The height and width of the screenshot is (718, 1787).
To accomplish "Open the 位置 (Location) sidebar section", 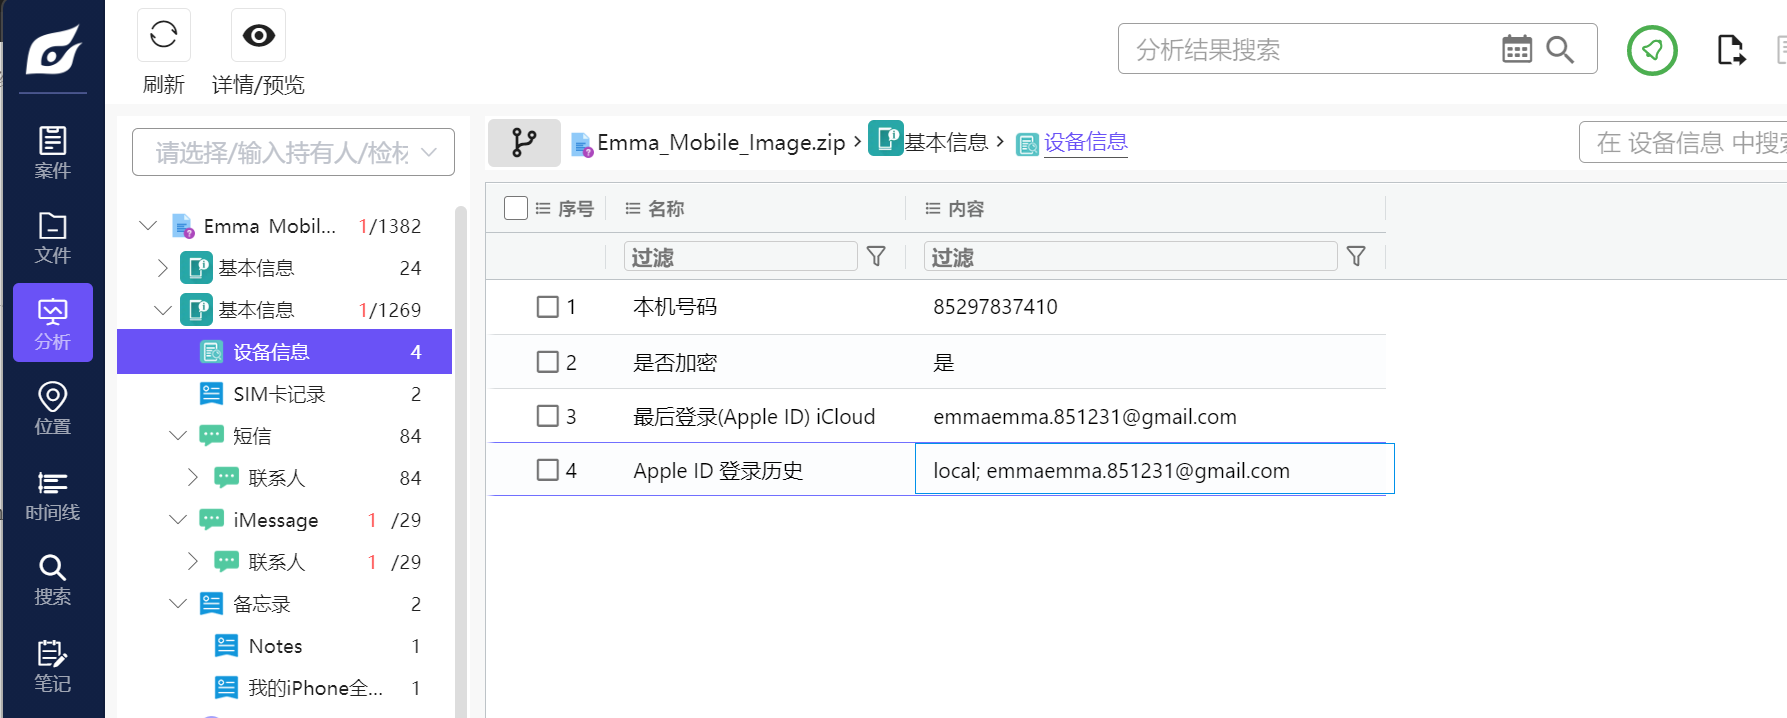I will click(x=53, y=408).
